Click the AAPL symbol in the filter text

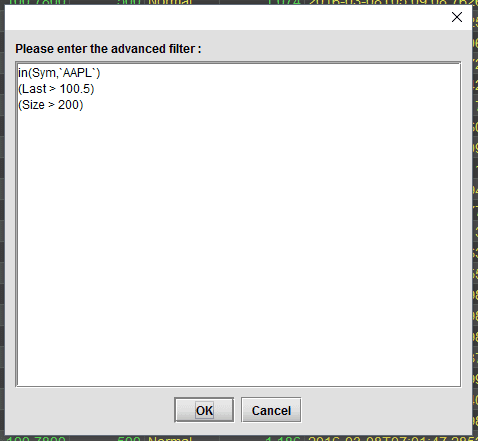[77, 73]
